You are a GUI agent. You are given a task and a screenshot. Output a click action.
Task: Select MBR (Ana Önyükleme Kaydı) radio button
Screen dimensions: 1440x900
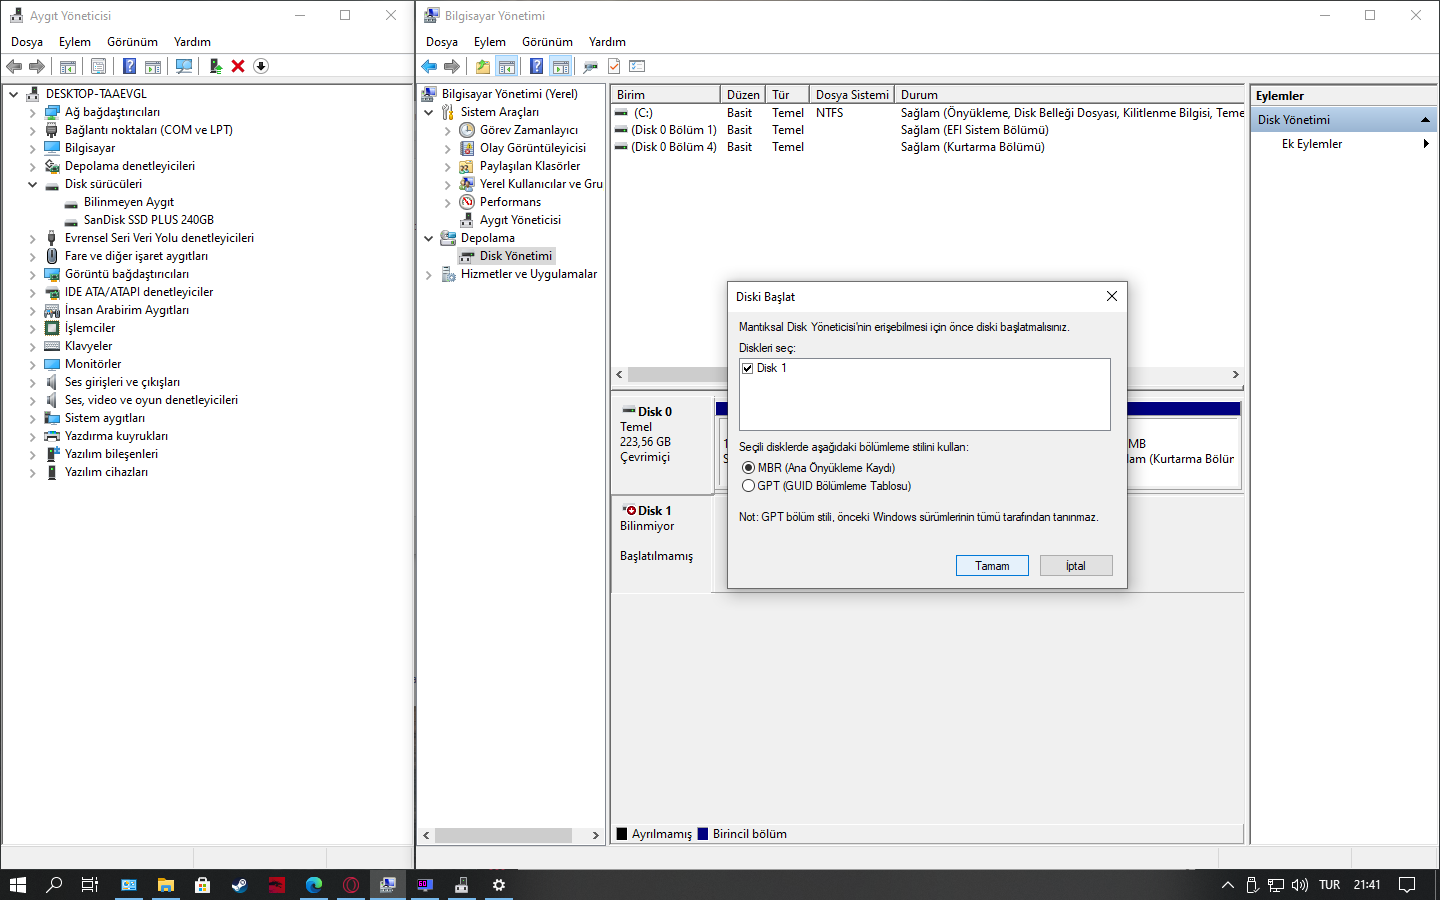pyautogui.click(x=748, y=468)
